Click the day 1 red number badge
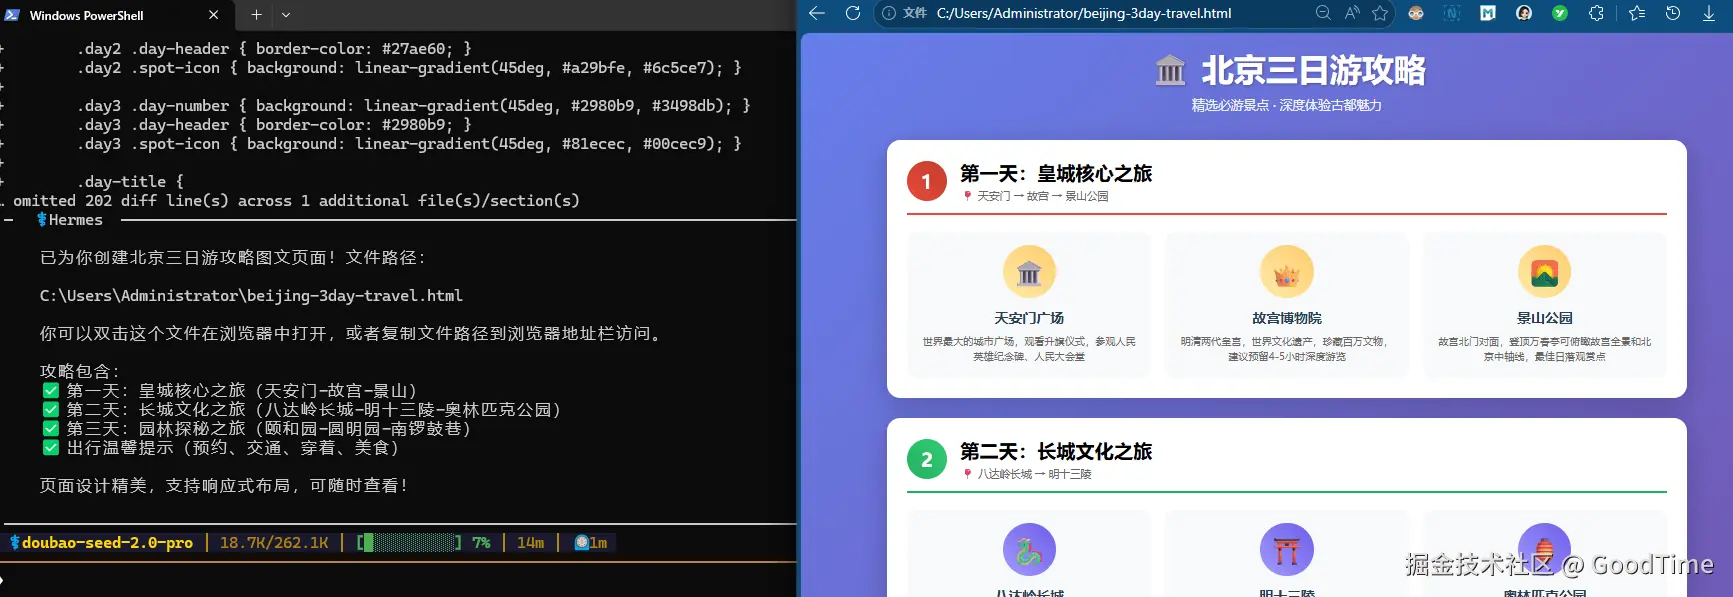Screen dimensions: 1733x597 click(x=927, y=181)
